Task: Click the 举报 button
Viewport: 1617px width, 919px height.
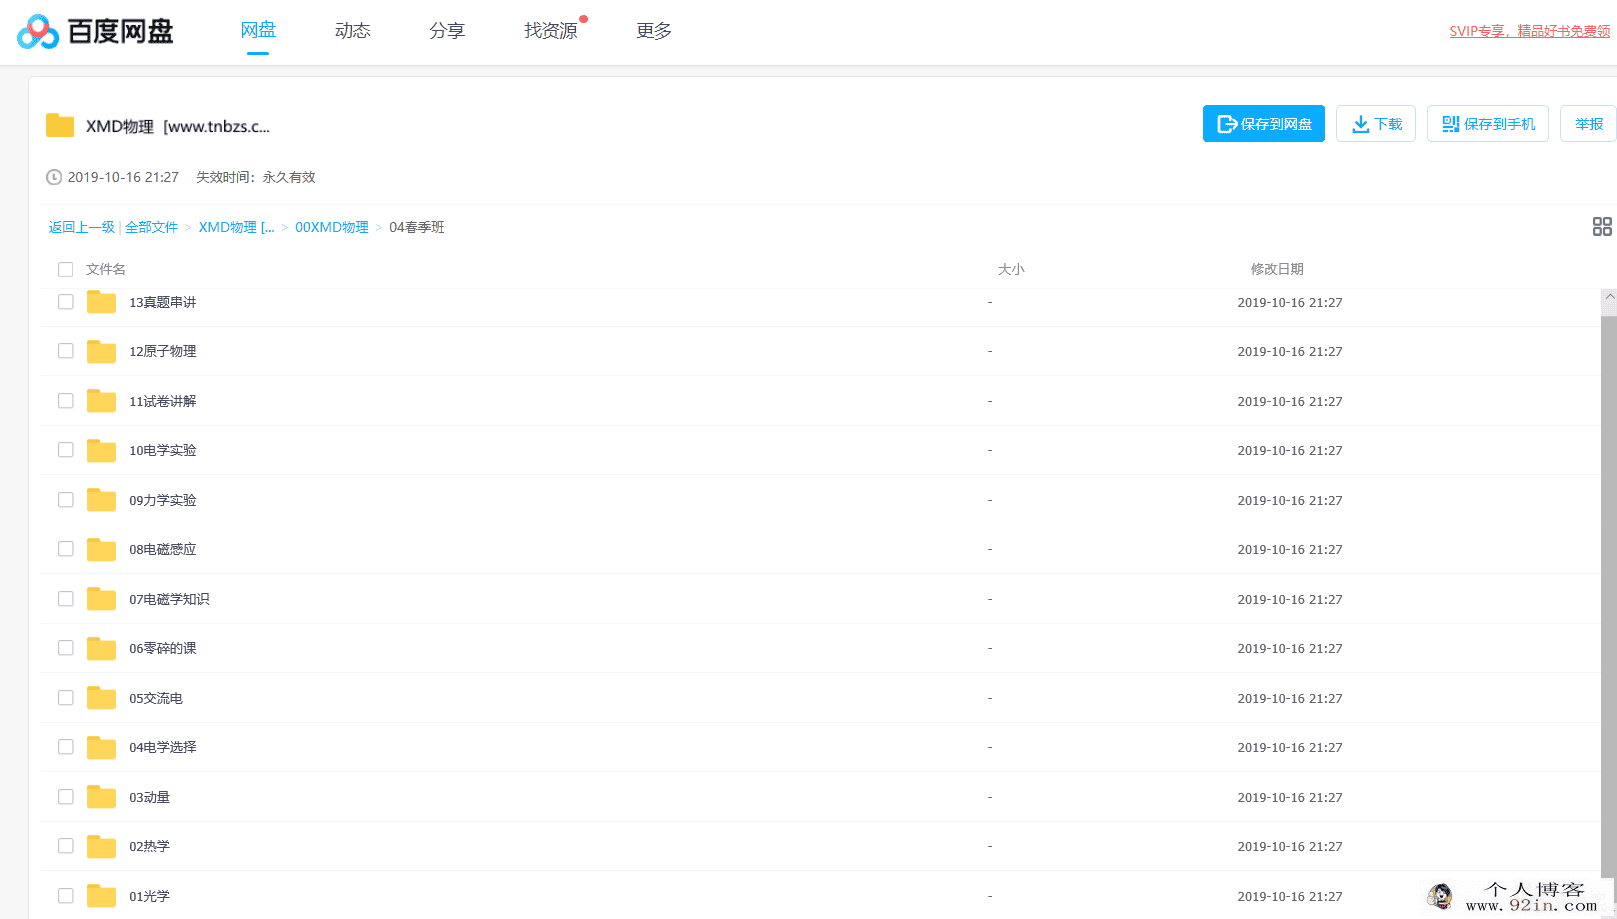Action: [x=1589, y=124]
